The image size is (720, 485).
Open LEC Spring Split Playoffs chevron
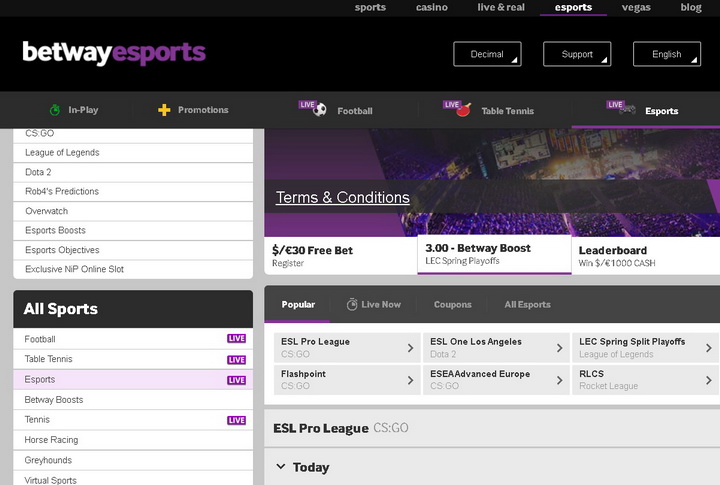pos(709,348)
